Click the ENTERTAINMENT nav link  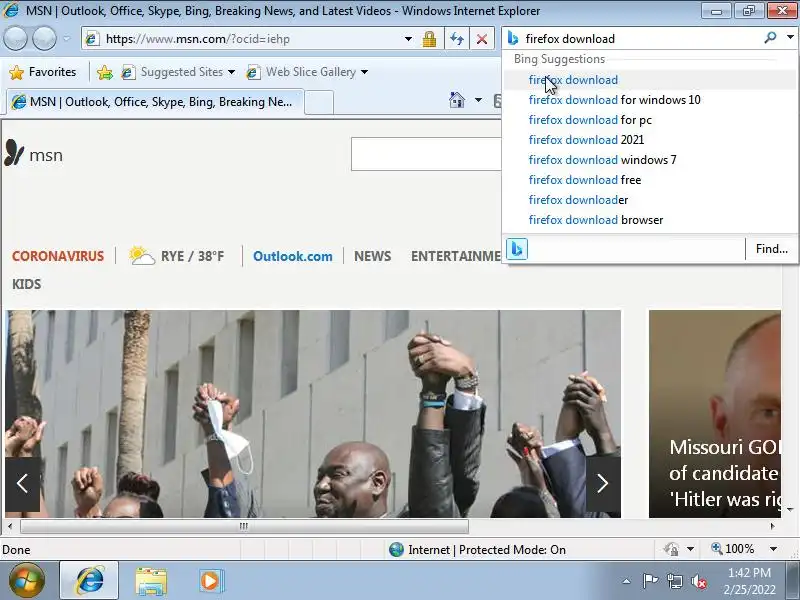[x=456, y=256]
